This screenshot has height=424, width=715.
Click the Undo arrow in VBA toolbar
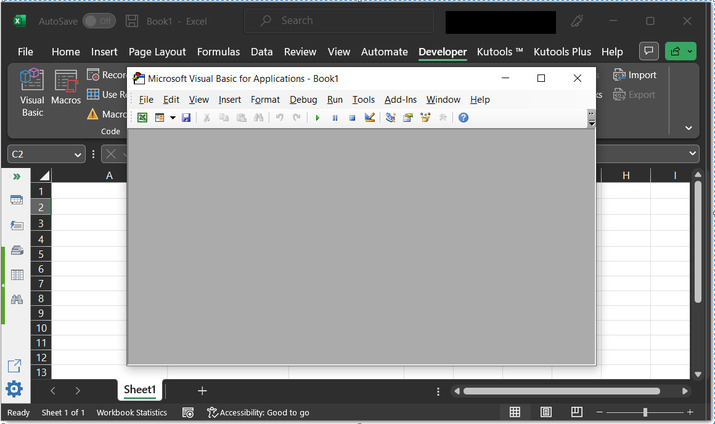pos(280,118)
